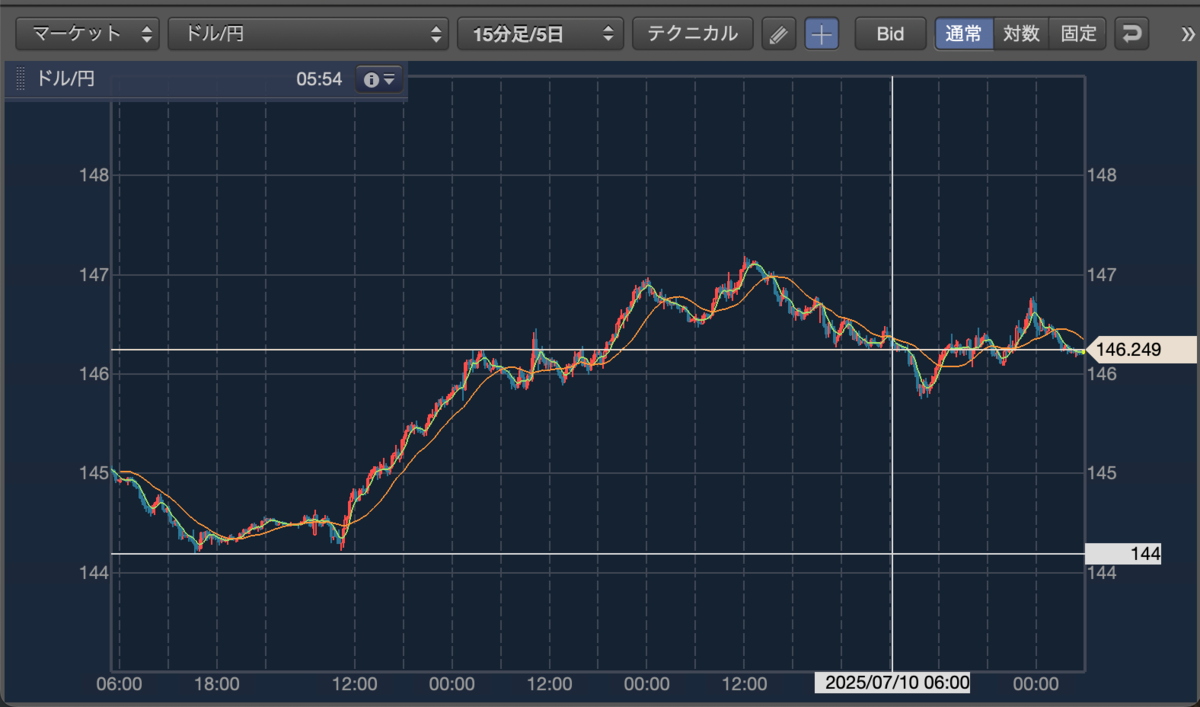Click the Bid price type button

point(890,34)
